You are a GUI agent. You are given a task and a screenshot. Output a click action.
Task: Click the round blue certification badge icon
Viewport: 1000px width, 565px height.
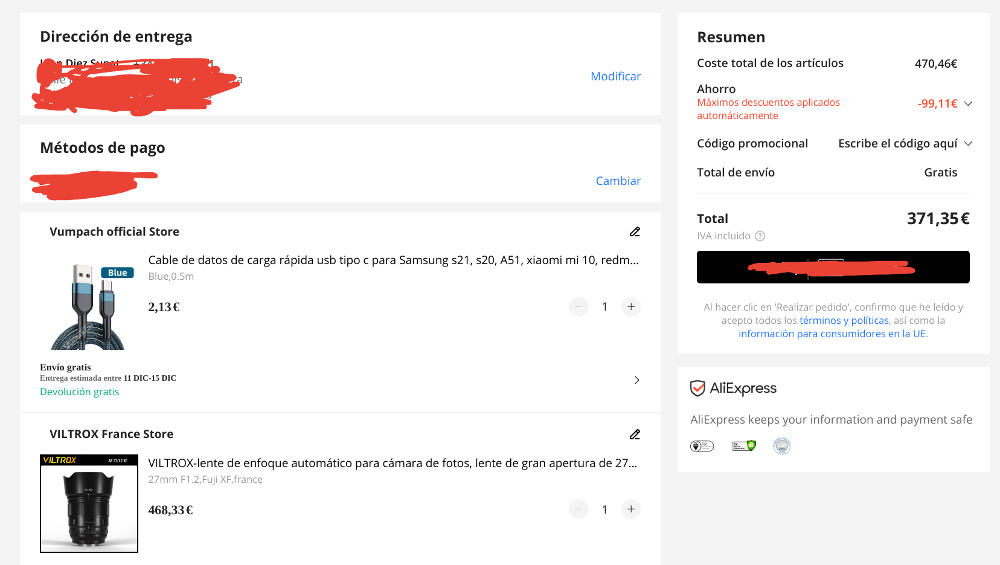[782, 446]
